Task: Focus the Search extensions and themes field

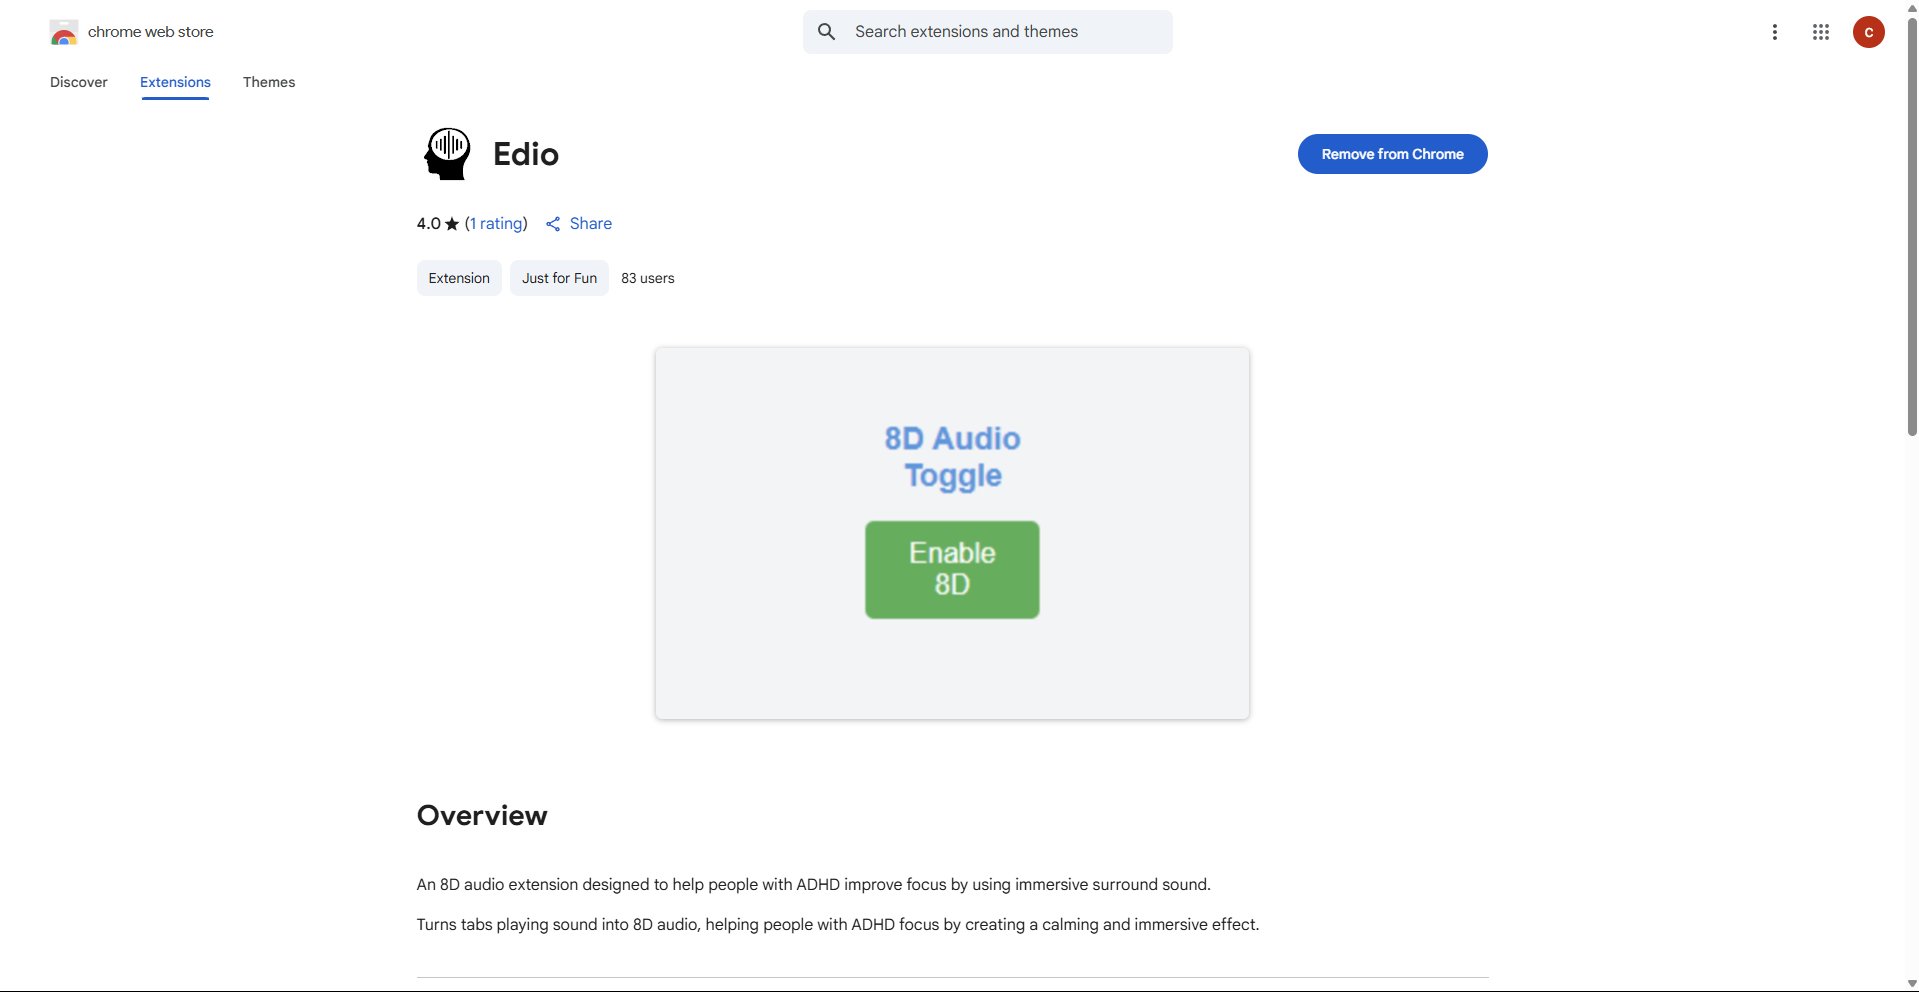Action: tap(988, 32)
